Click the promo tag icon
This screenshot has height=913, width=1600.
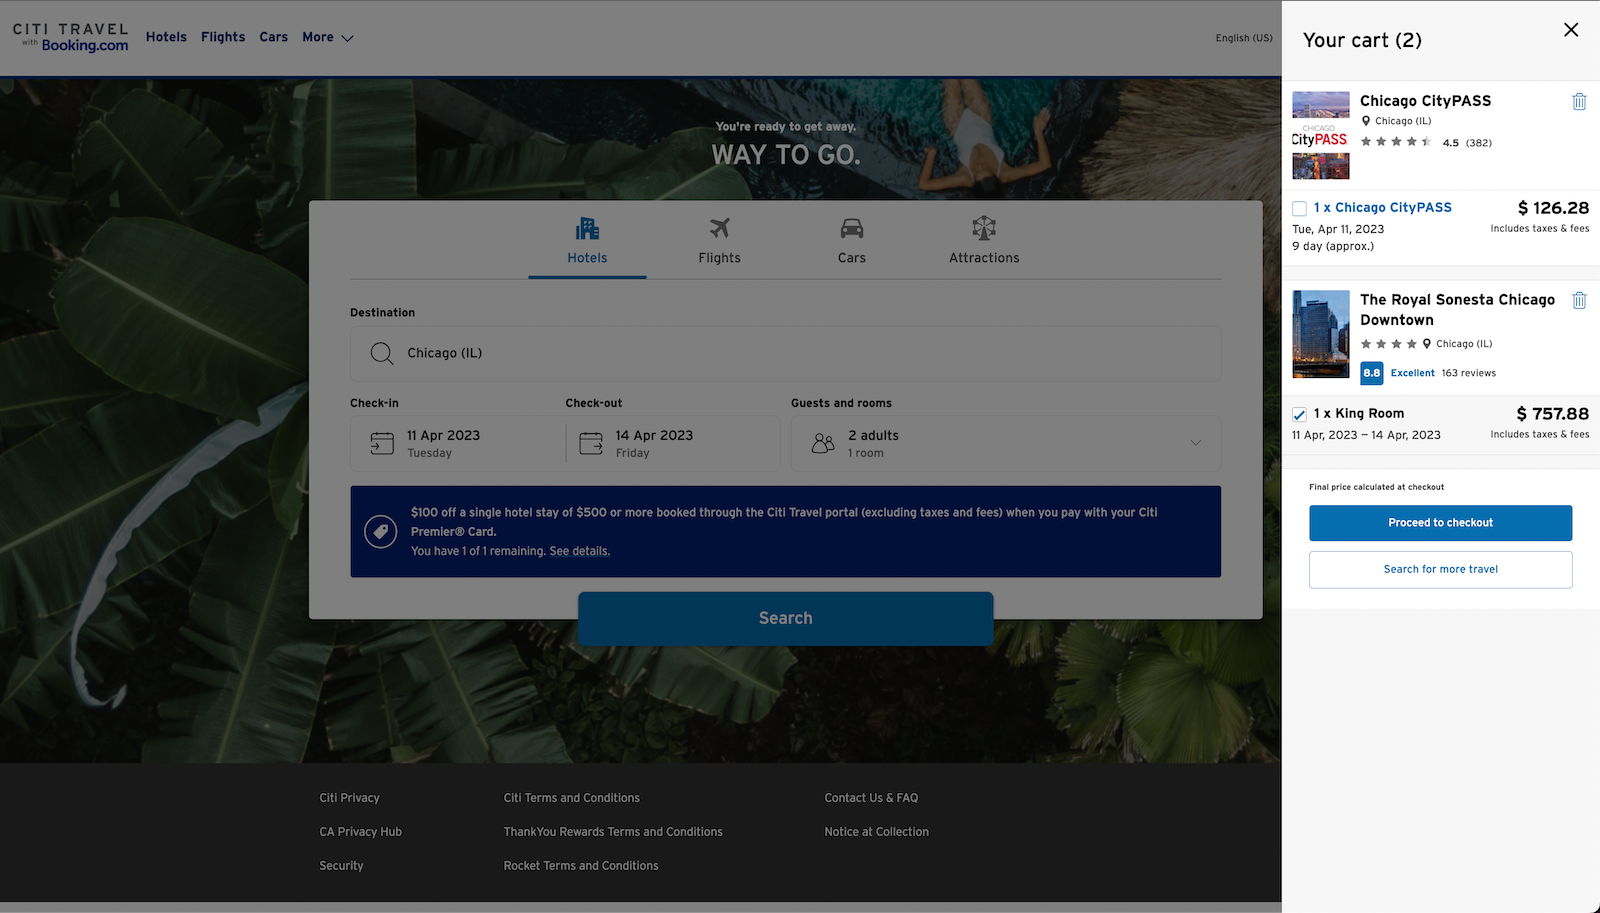380,532
